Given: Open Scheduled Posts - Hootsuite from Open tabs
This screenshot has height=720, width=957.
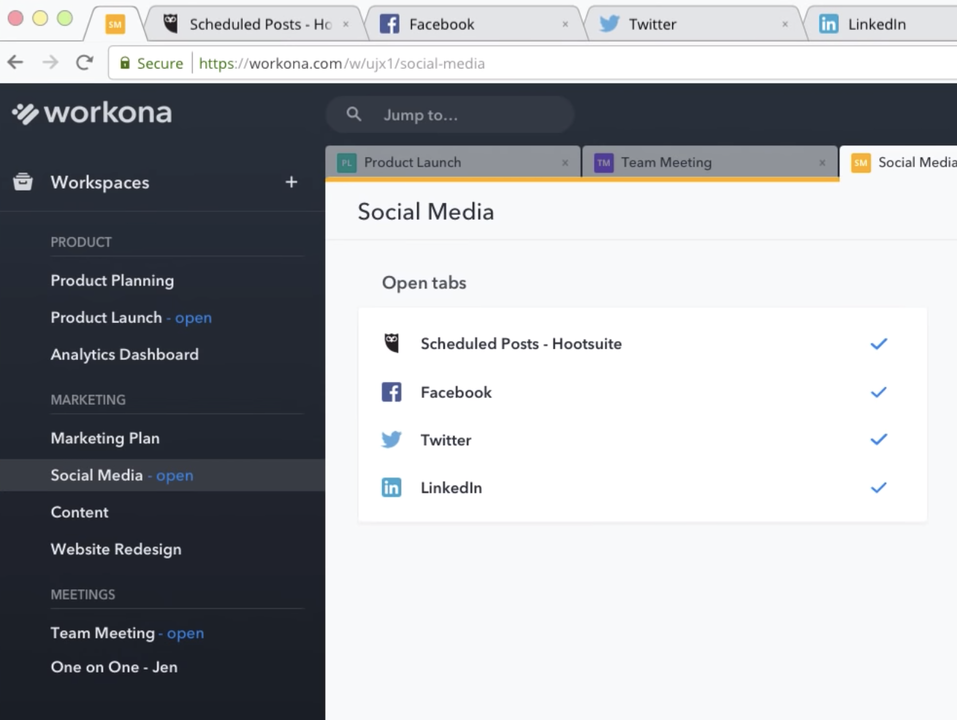Looking at the screenshot, I should click(x=521, y=344).
